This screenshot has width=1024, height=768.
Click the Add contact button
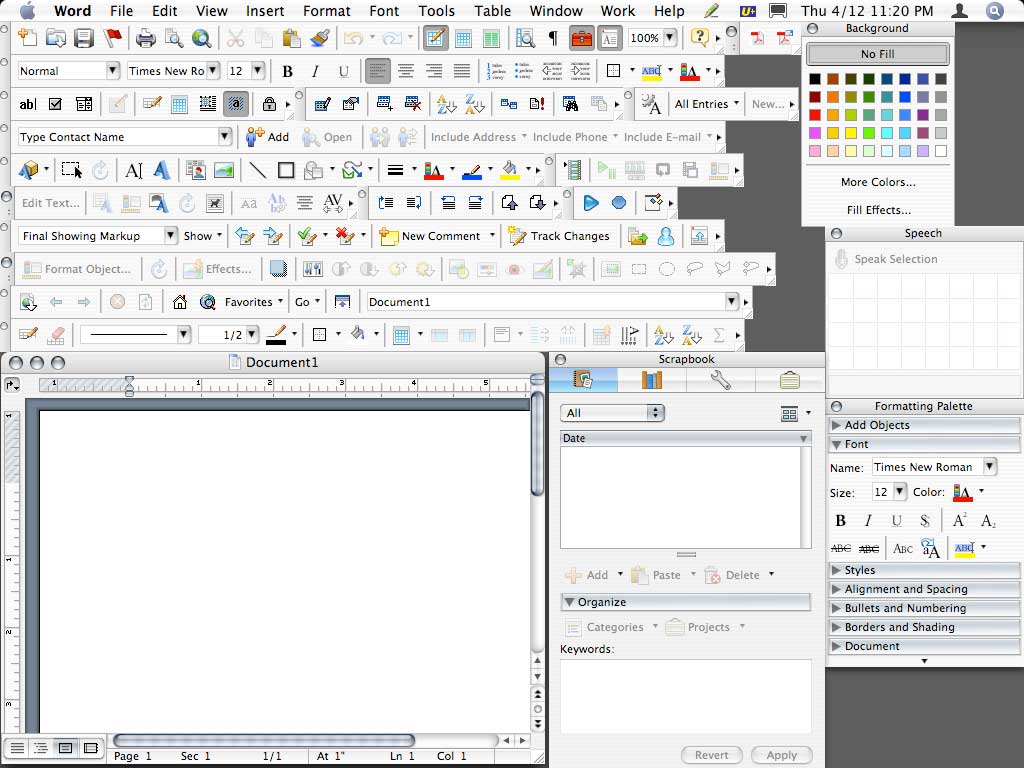(268, 137)
